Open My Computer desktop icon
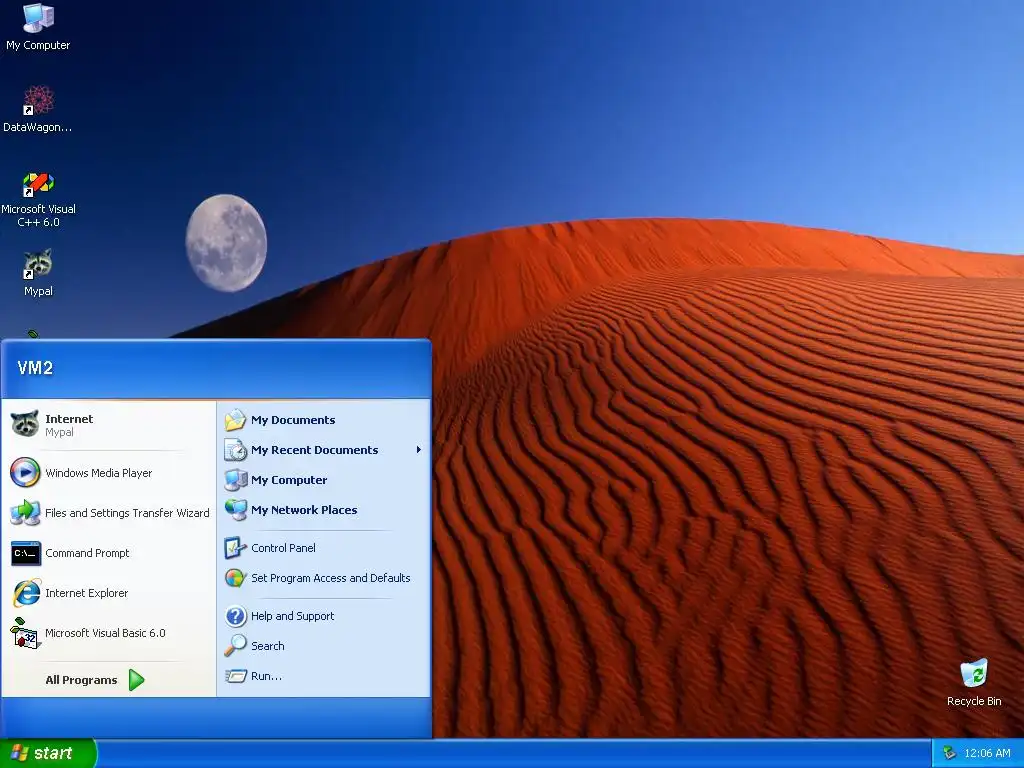The image size is (1024, 768). pyautogui.click(x=38, y=27)
